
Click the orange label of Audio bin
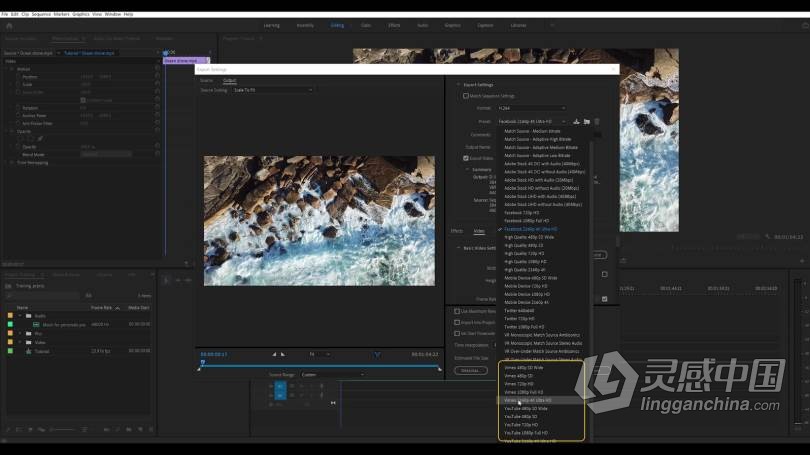10,316
